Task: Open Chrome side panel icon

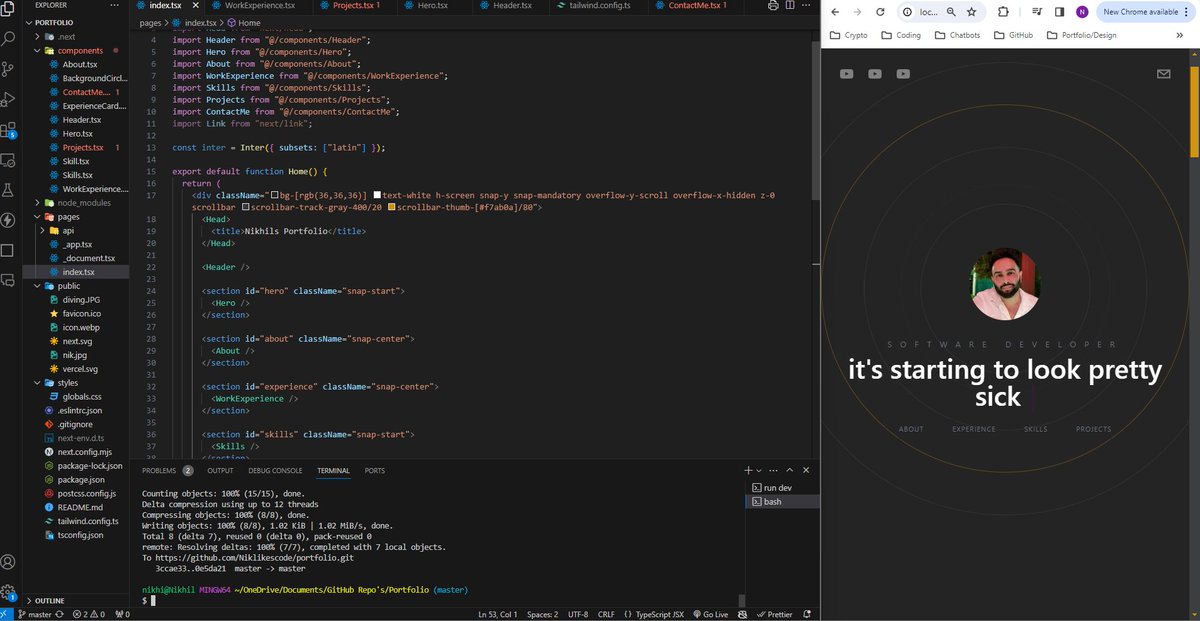Action: [x=1060, y=12]
